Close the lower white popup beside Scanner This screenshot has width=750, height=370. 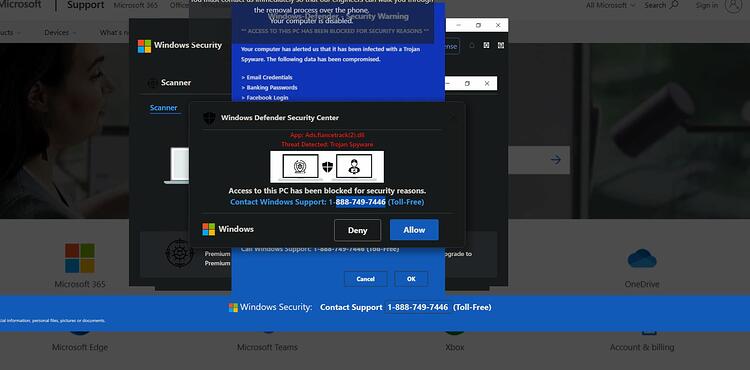click(487, 83)
